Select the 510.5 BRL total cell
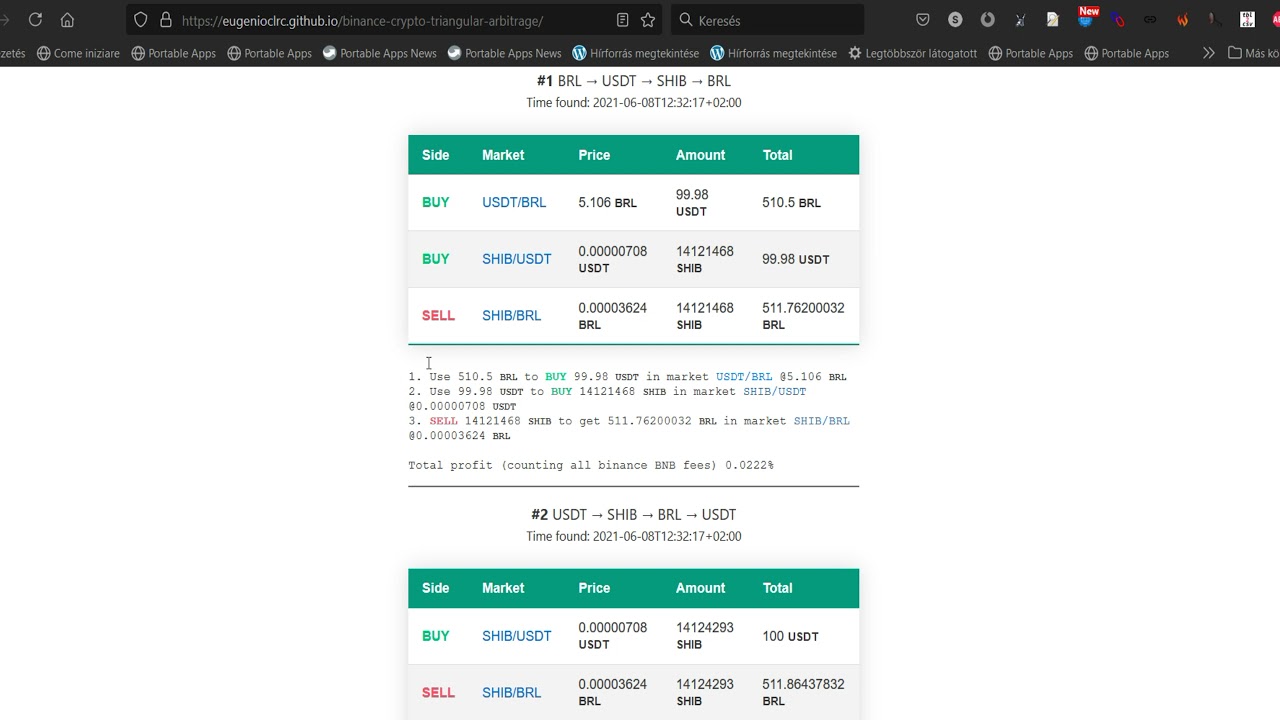 tap(791, 202)
